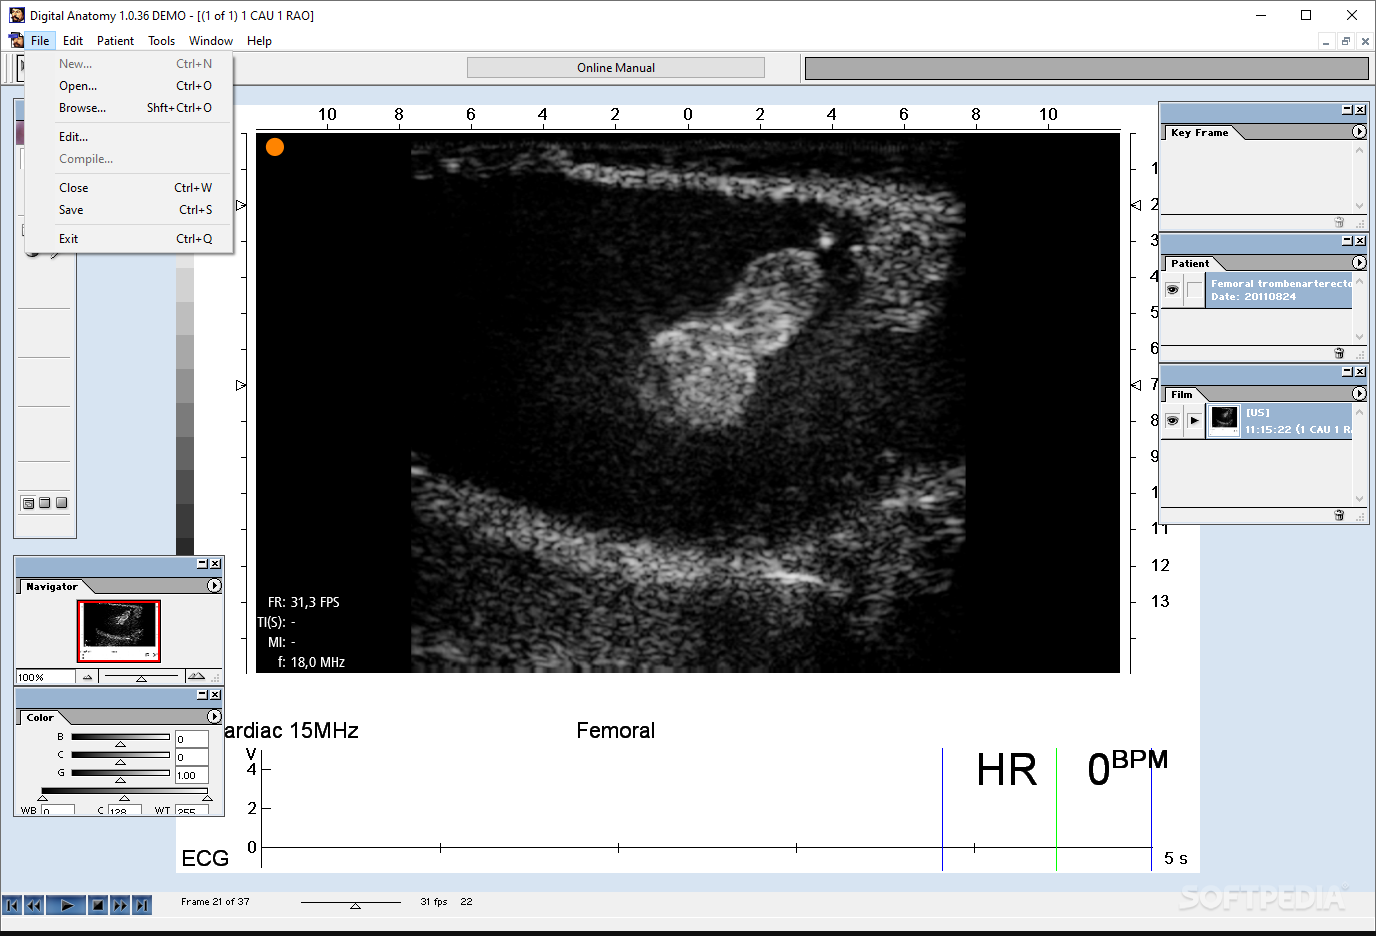Tick the empty checkbox beside the Femoral patient entry

pyautogui.click(x=1194, y=290)
